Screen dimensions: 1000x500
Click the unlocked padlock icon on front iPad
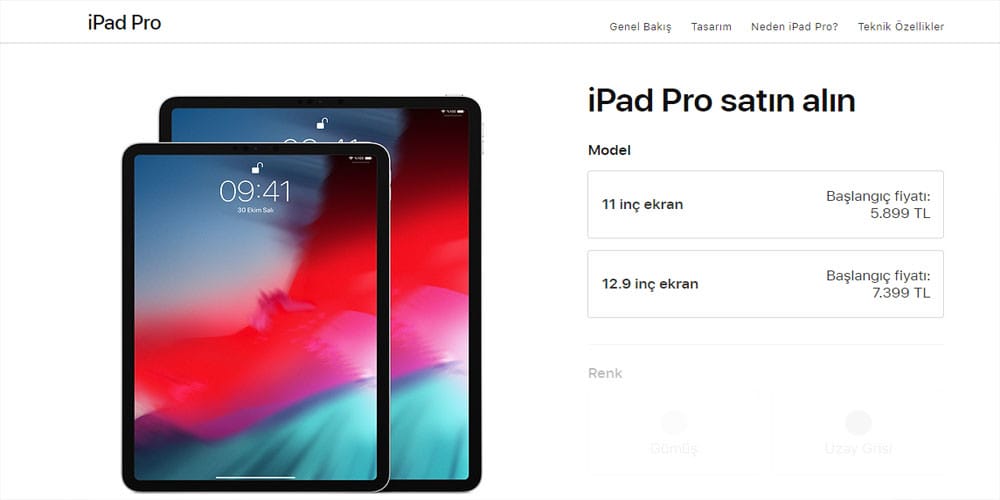[257, 168]
